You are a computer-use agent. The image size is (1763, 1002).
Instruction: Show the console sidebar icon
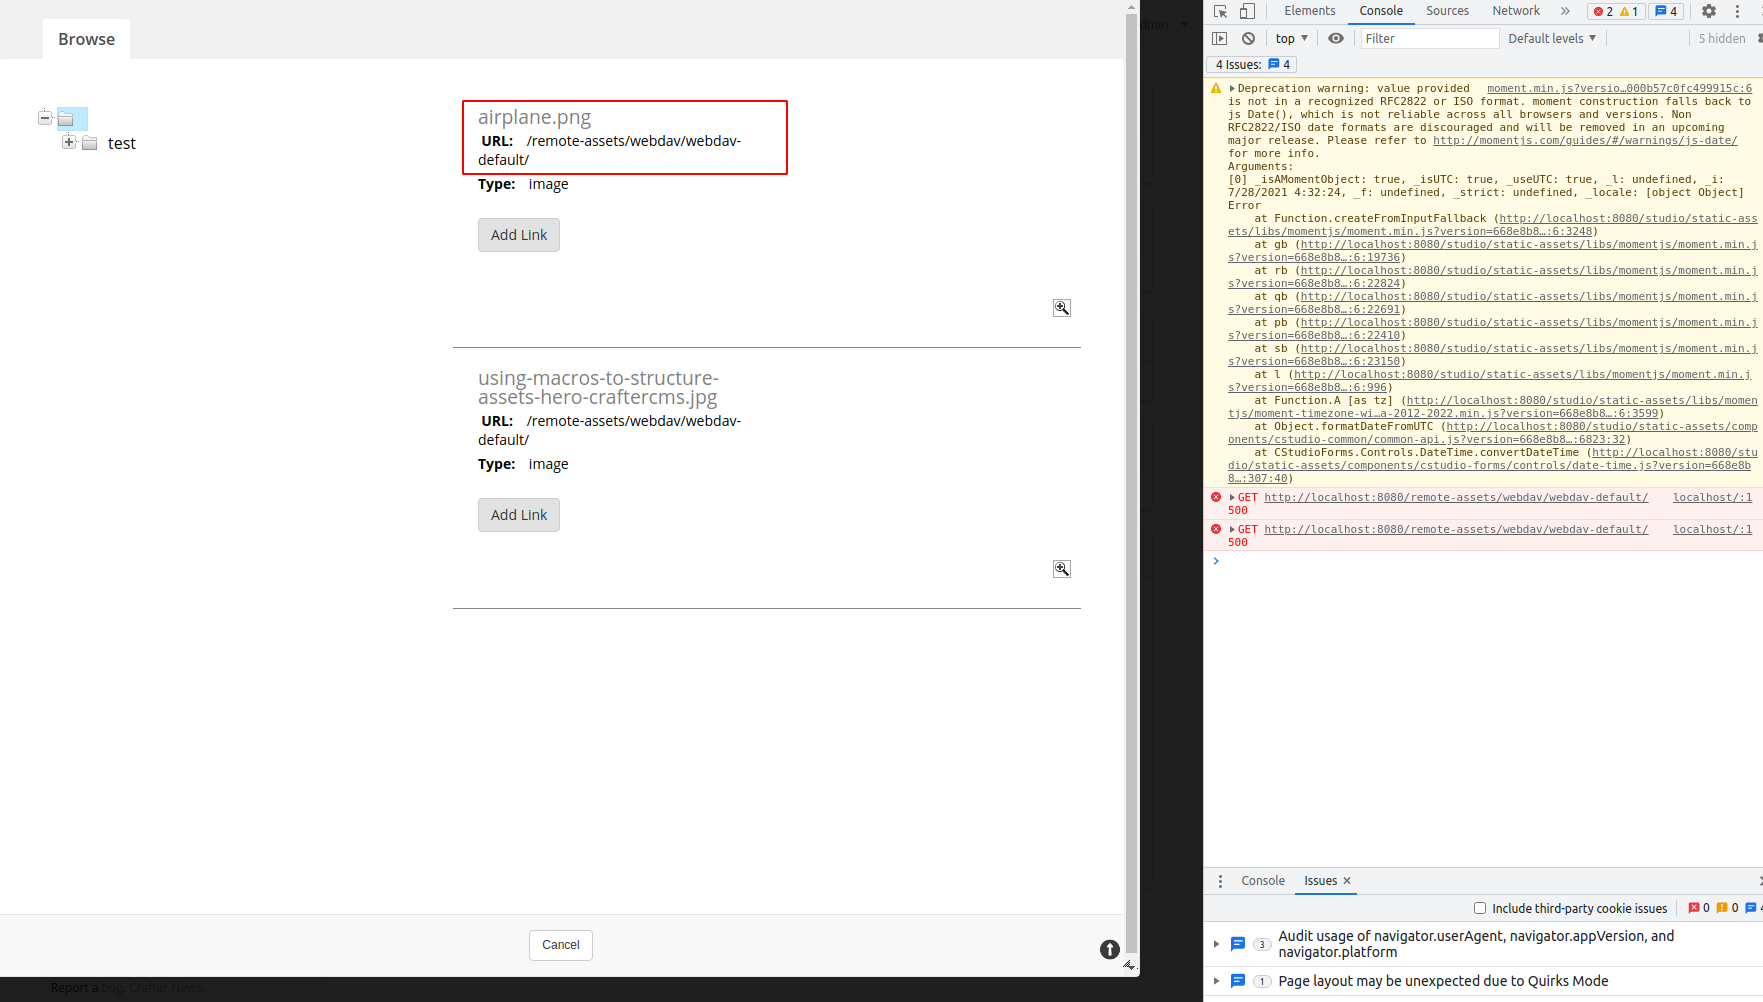[x=1220, y=38]
